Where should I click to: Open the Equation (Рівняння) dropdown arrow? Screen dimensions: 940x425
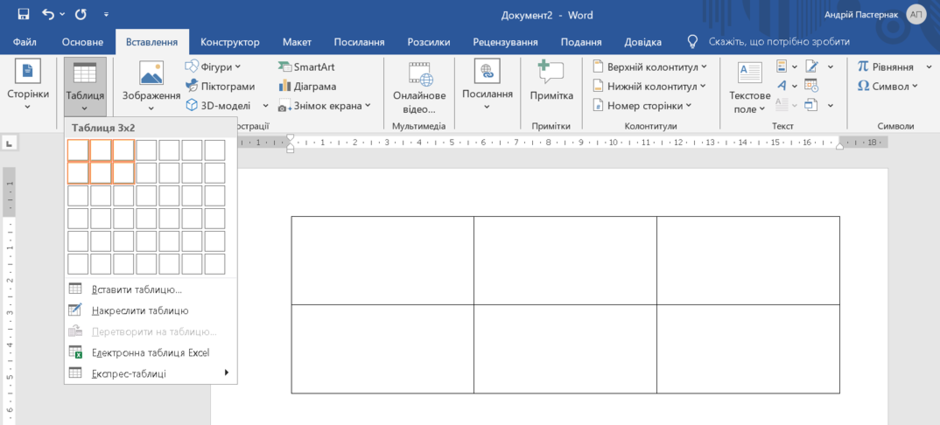tap(929, 67)
